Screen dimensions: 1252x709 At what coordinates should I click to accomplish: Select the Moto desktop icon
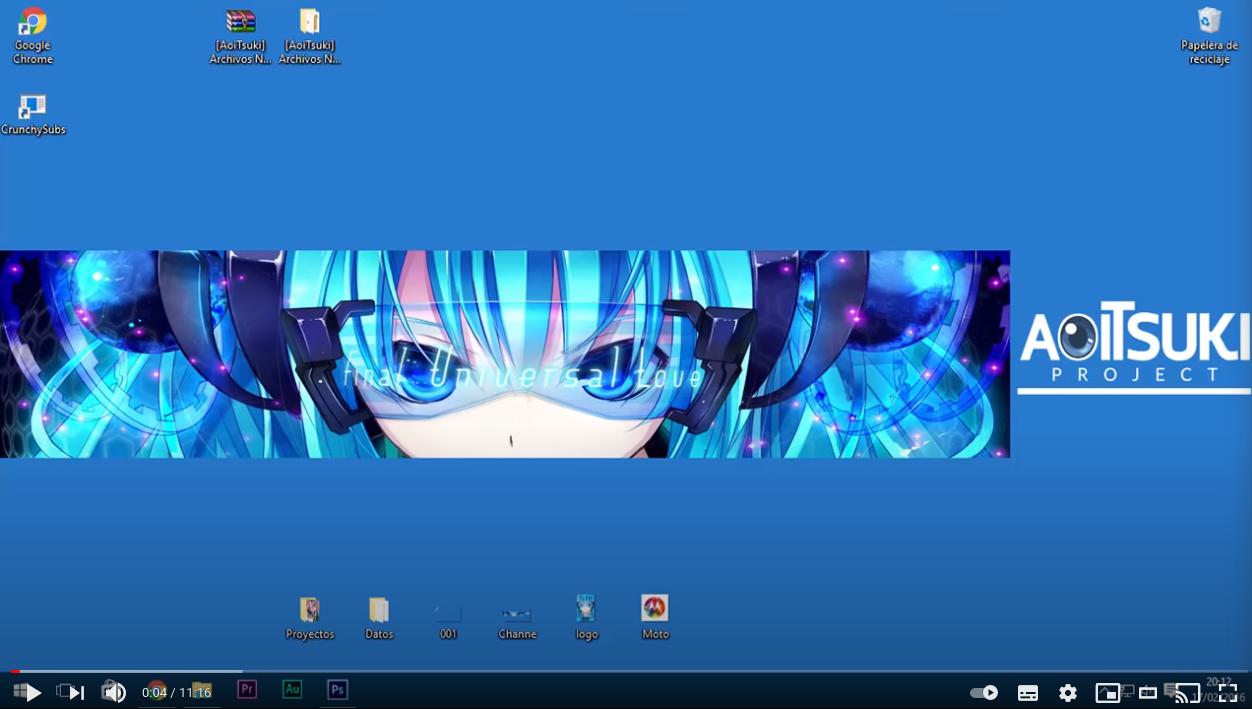point(655,618)
